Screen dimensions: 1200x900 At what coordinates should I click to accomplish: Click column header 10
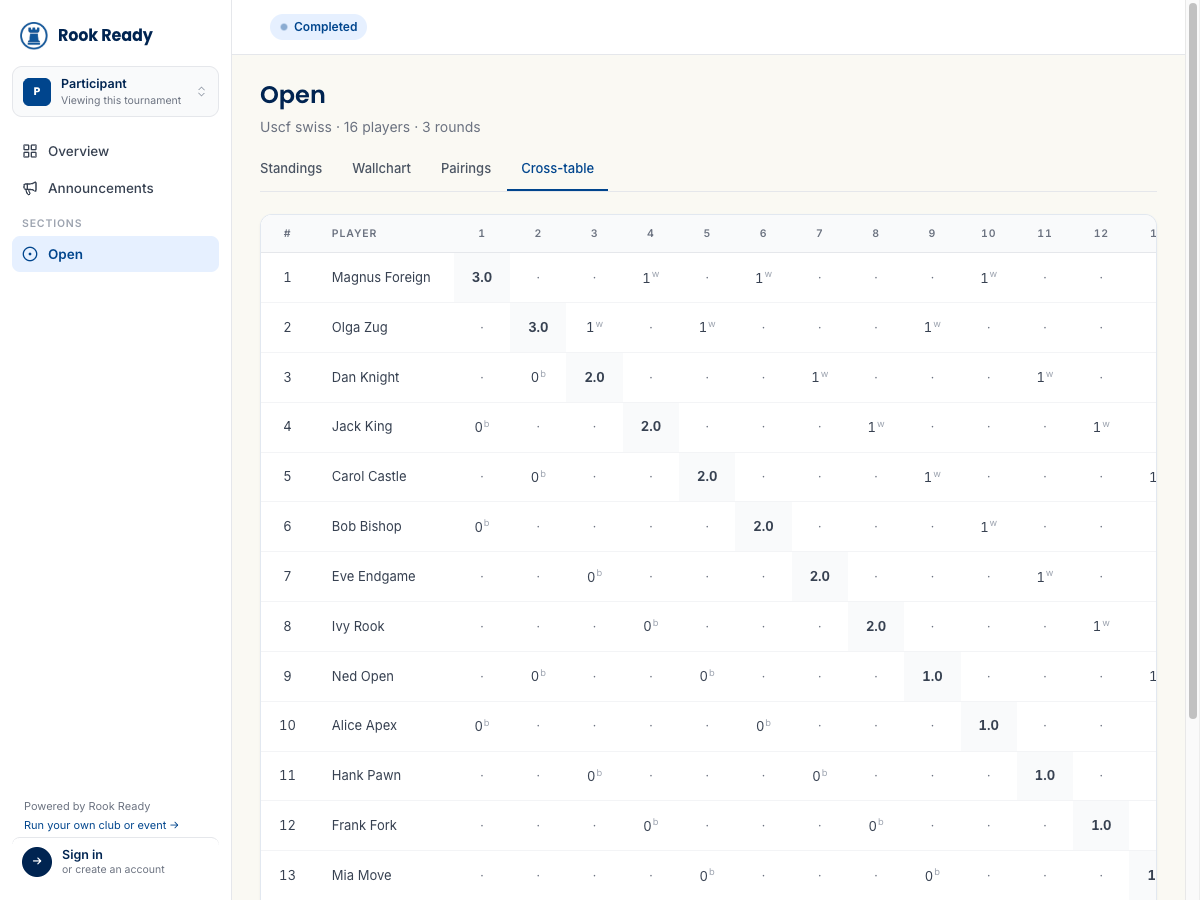pos(988,233)
